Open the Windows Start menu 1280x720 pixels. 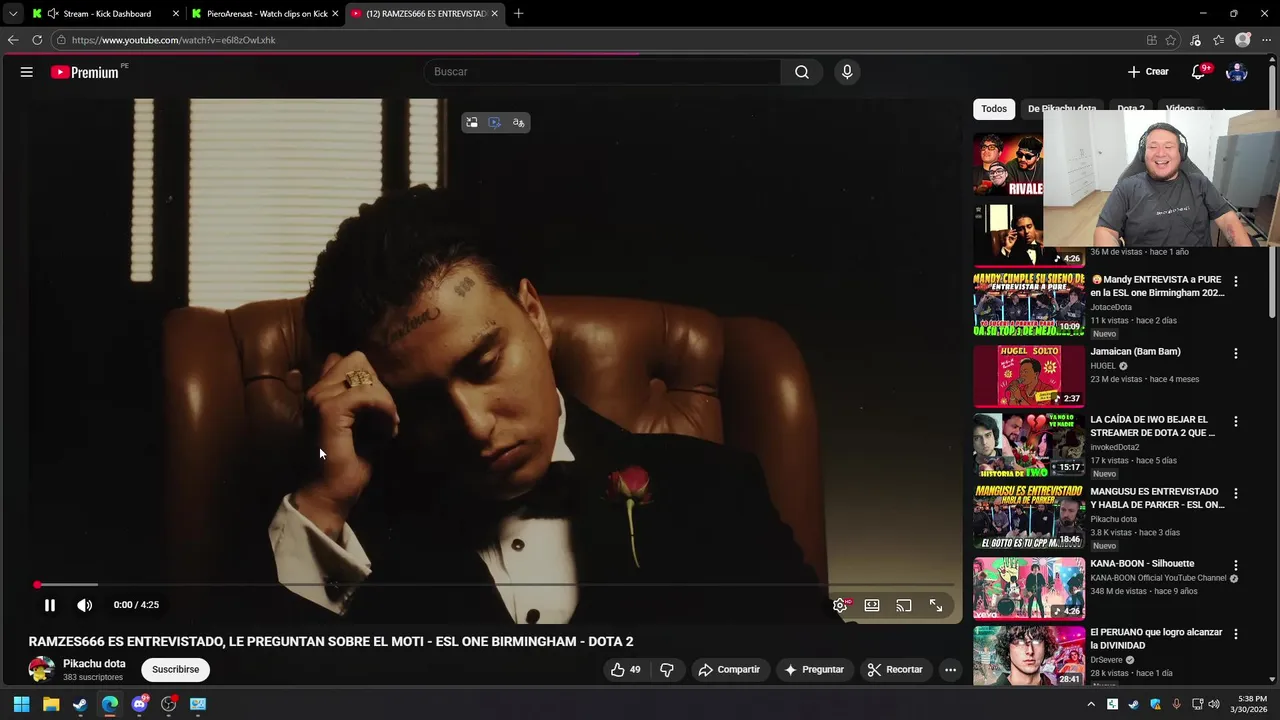tap(21, 704)
